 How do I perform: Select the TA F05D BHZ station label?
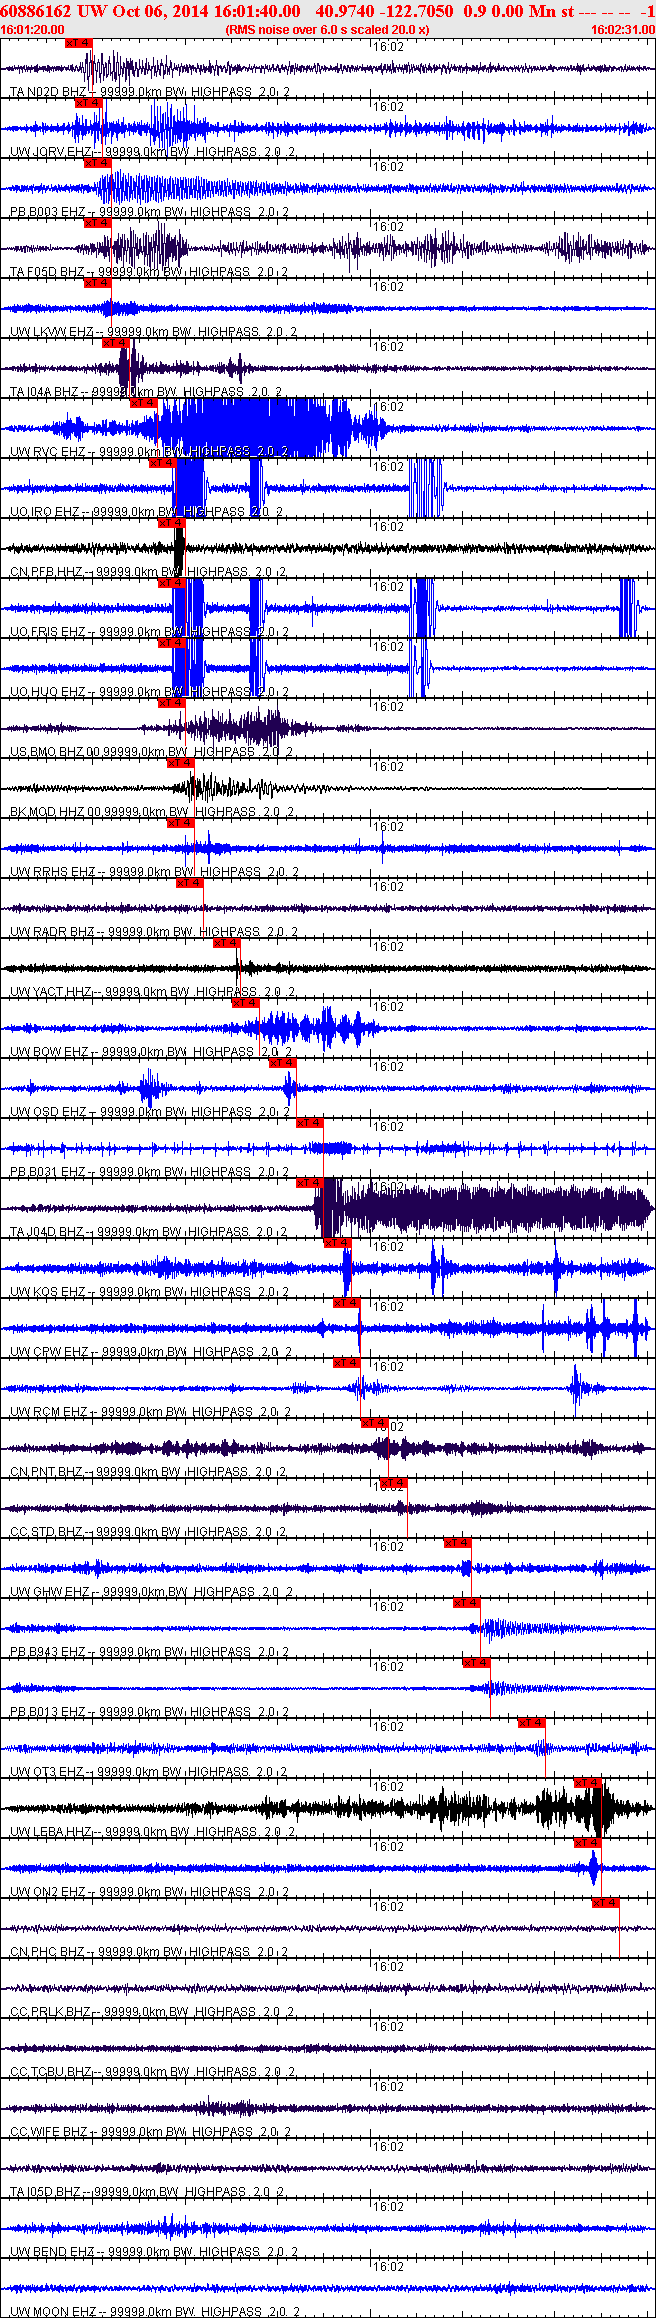149,272
